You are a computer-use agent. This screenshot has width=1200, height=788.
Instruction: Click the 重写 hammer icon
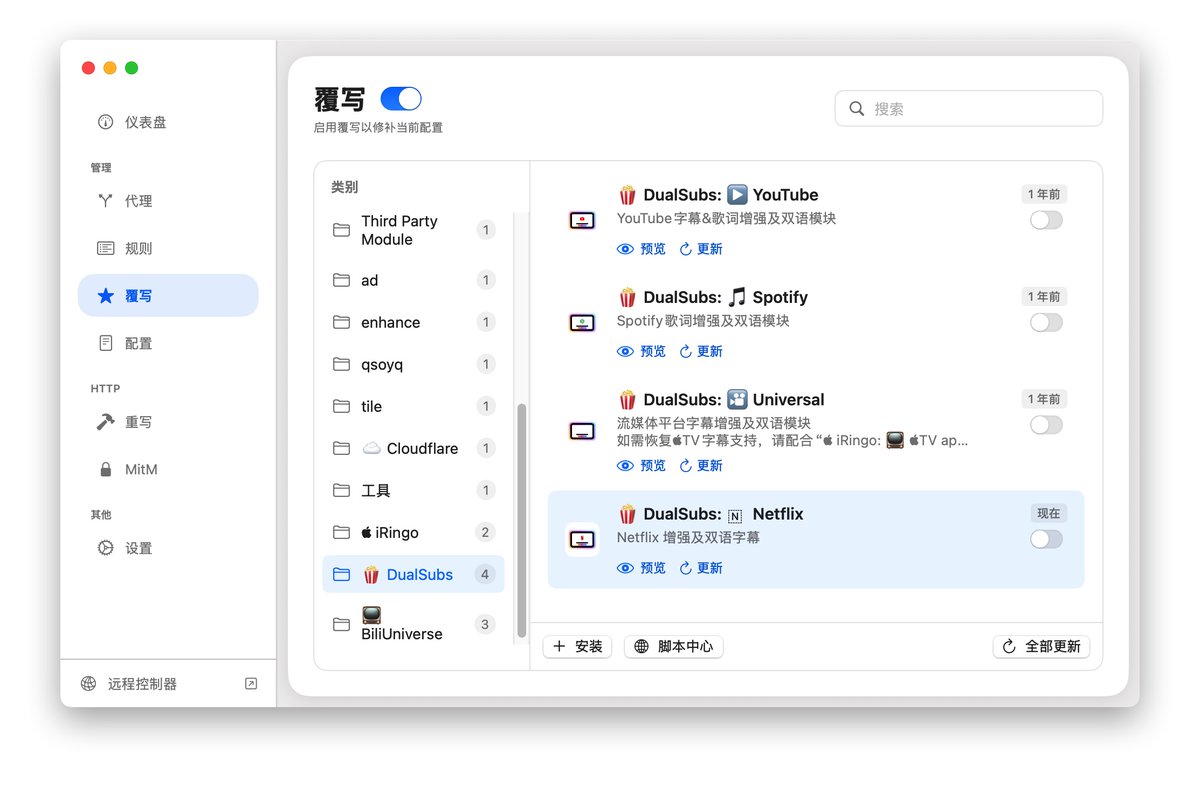tap(105, 422)
